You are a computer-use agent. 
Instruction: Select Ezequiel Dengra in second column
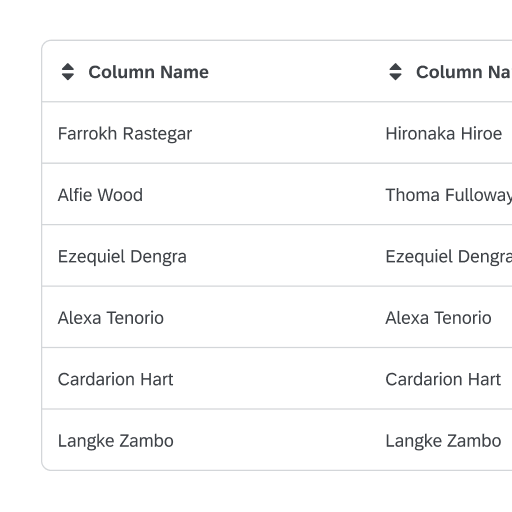(449, 257)
